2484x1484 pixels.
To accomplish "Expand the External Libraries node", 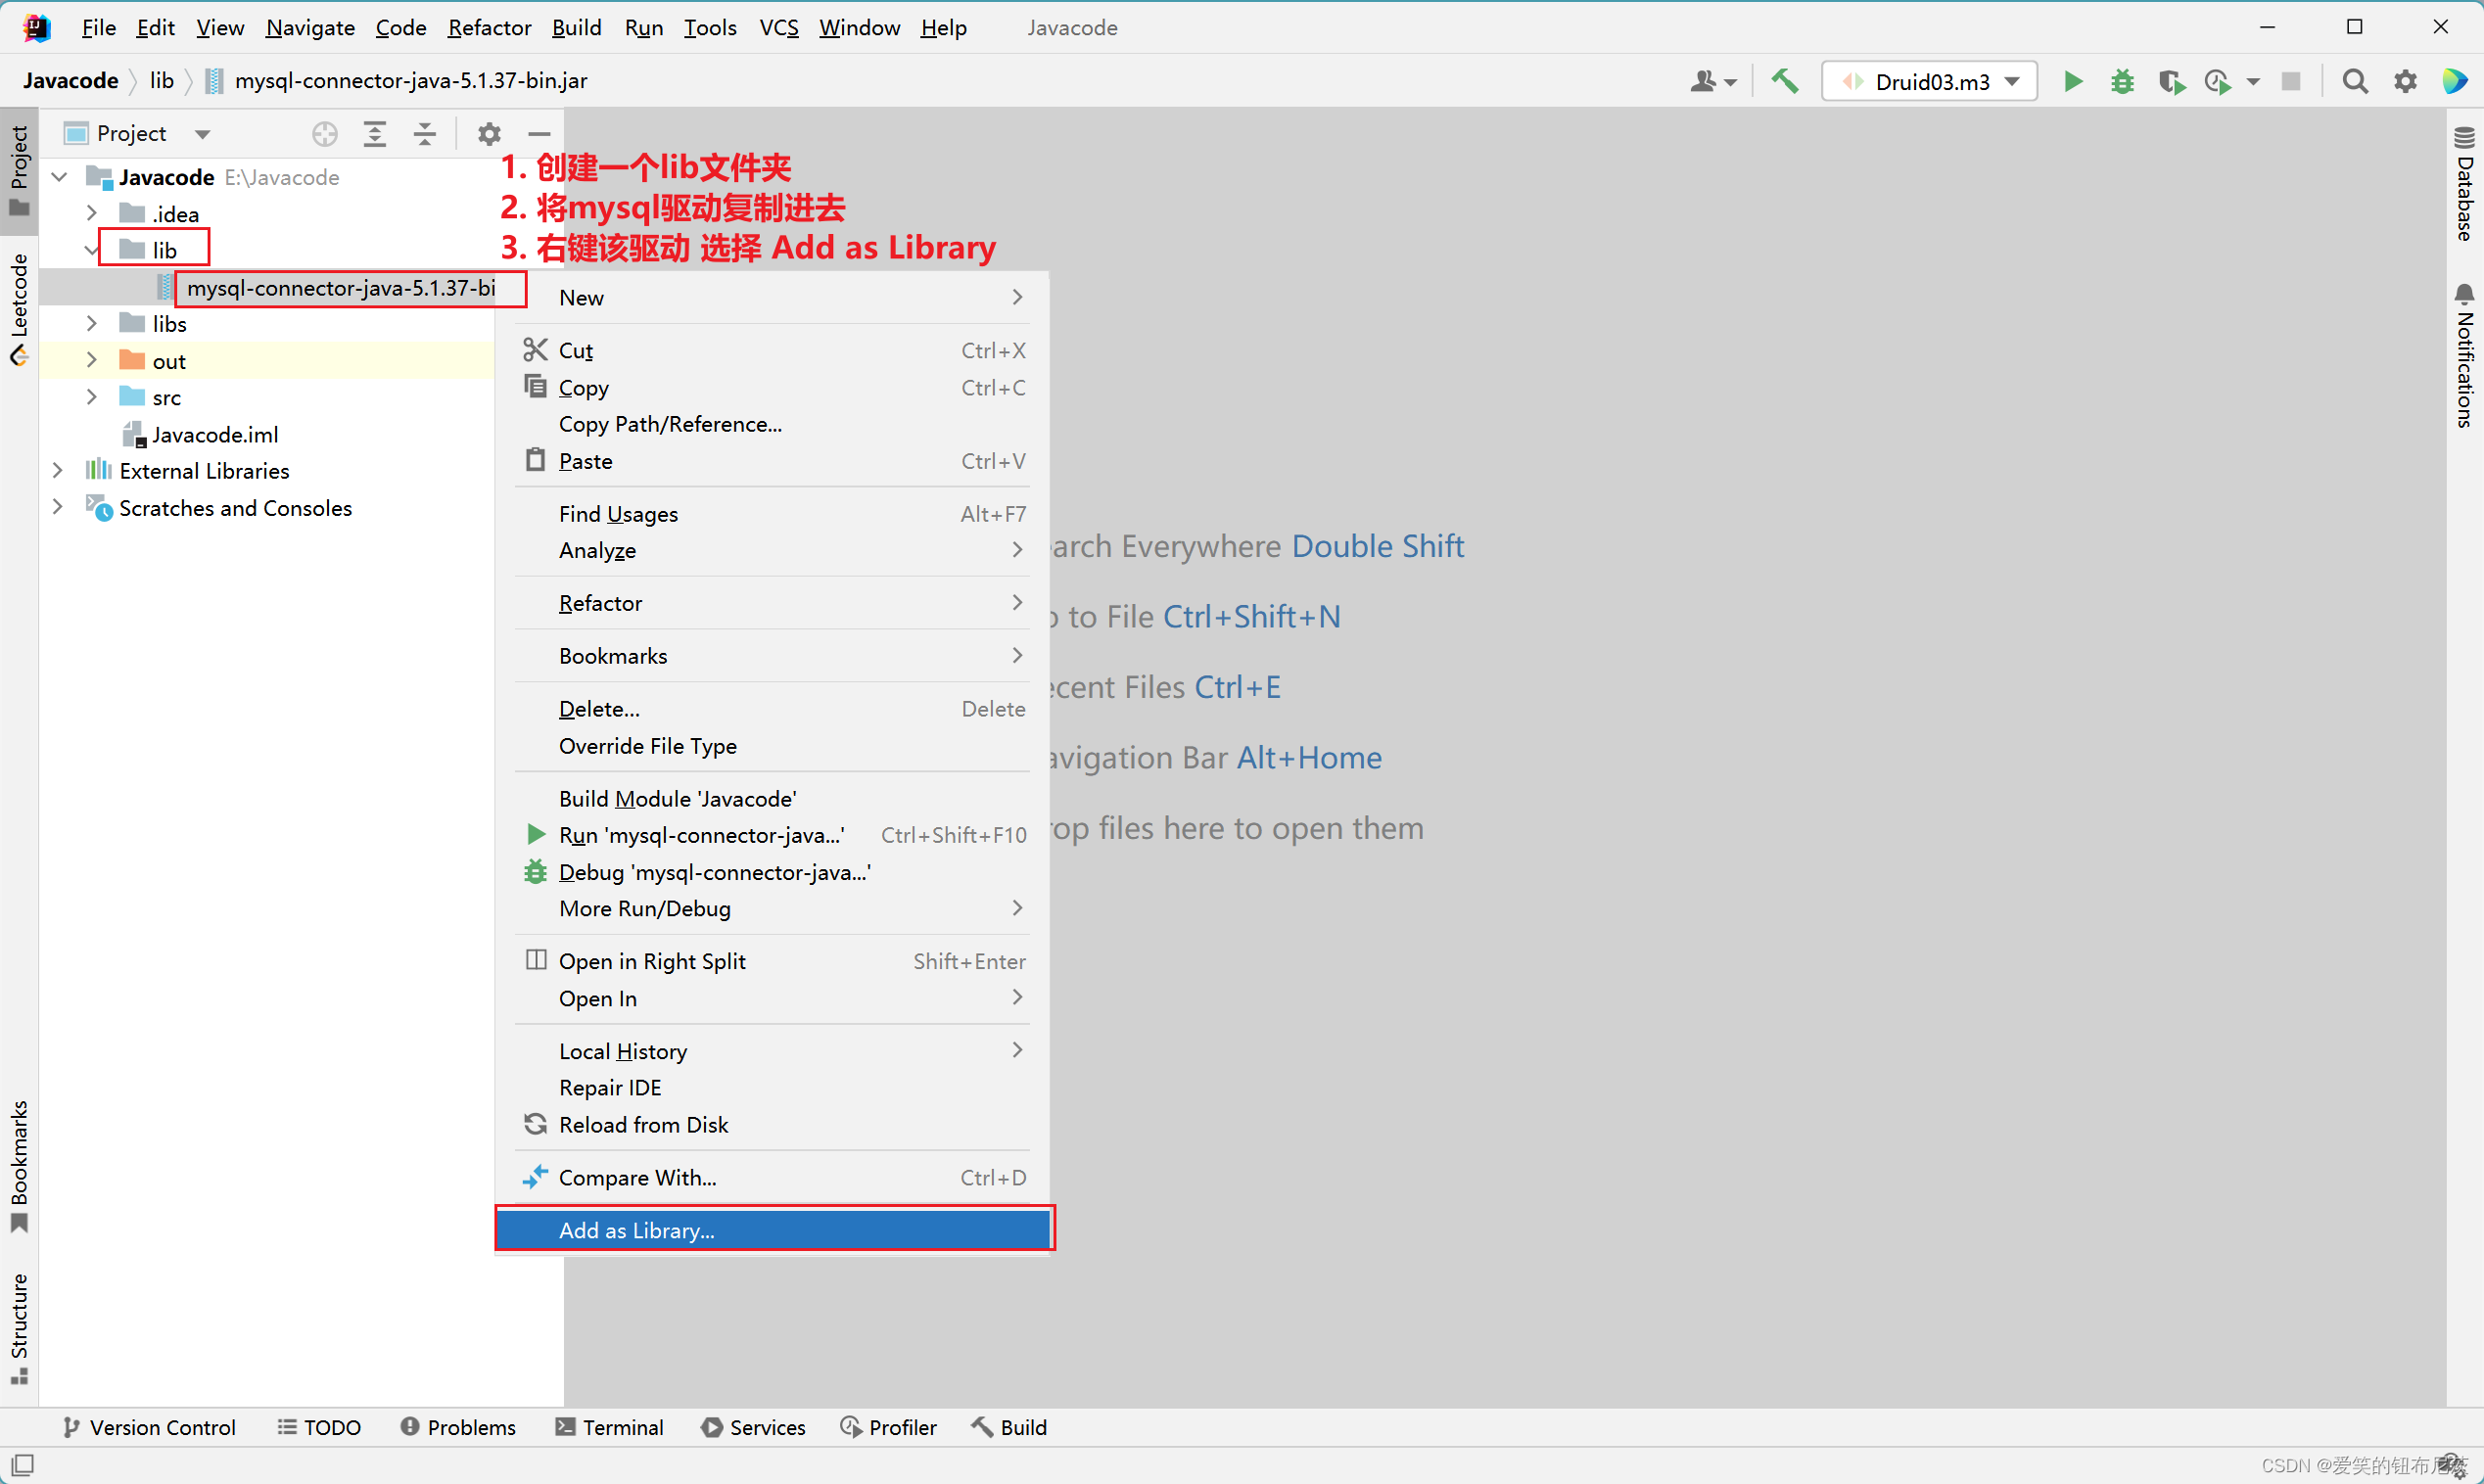I will [x=58, y=470].
